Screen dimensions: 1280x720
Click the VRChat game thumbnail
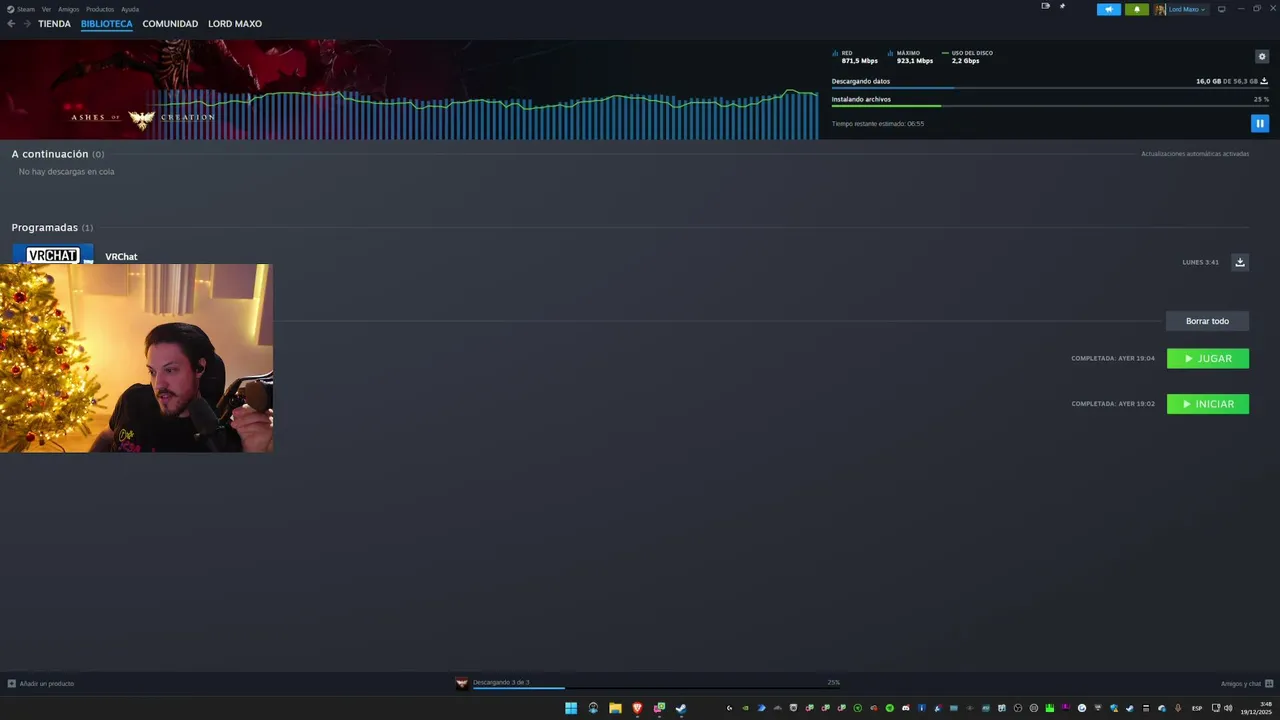(53, 254)
